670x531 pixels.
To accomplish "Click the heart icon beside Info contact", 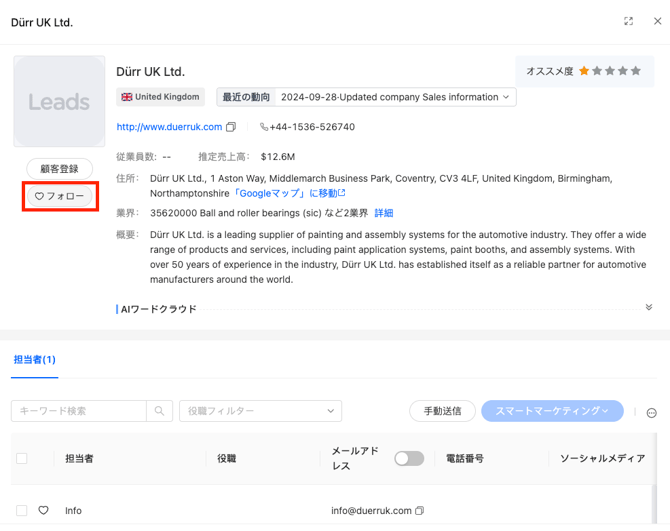I will [x=43, y=510].
